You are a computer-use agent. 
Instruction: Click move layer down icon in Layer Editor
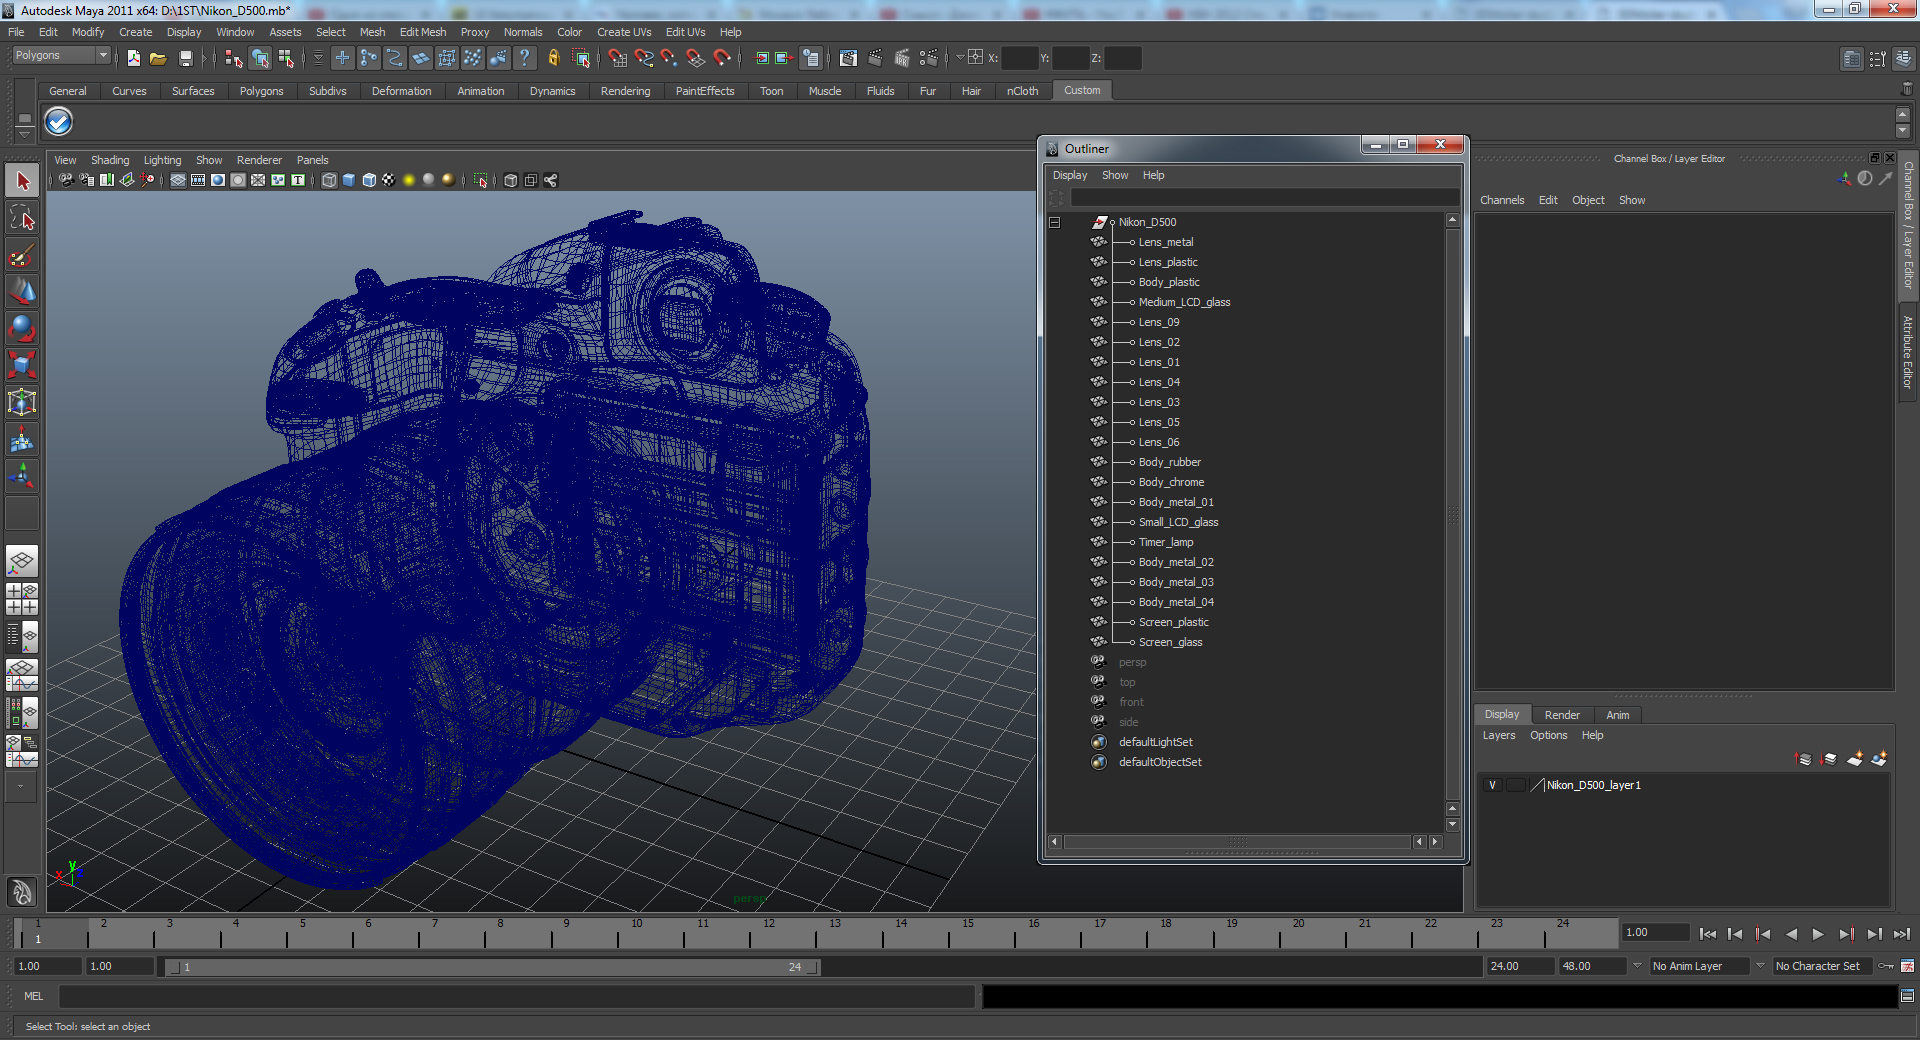click(x=1829, y=759)
